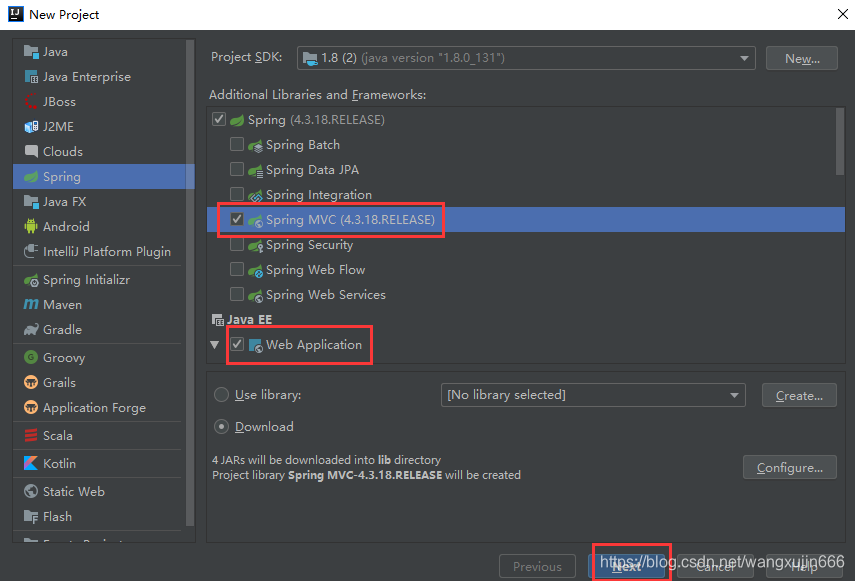Toggle the Spring MVC checkbox
This screenshot has height=581, width=855.
(237, 219)
